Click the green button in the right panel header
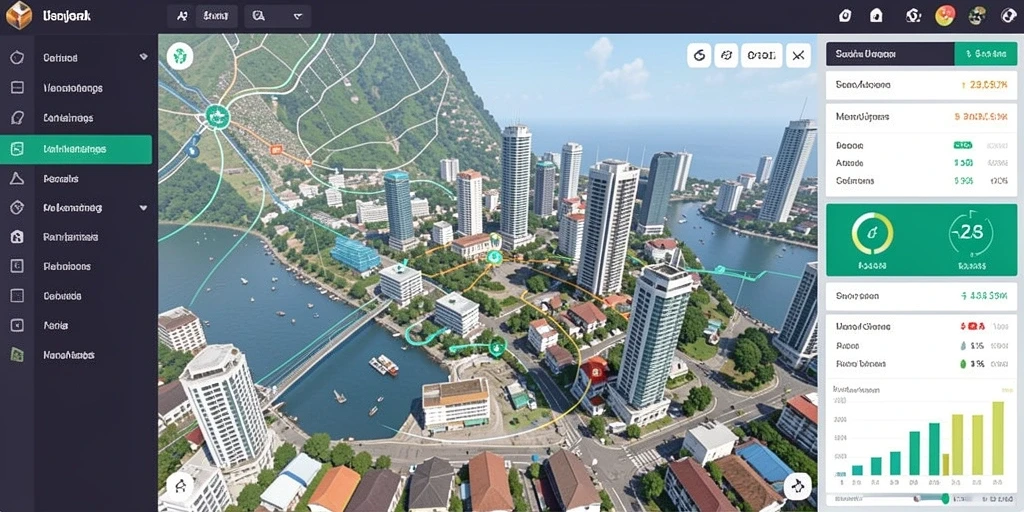This screenshot has width=1024, height=512. coord(984,55)
